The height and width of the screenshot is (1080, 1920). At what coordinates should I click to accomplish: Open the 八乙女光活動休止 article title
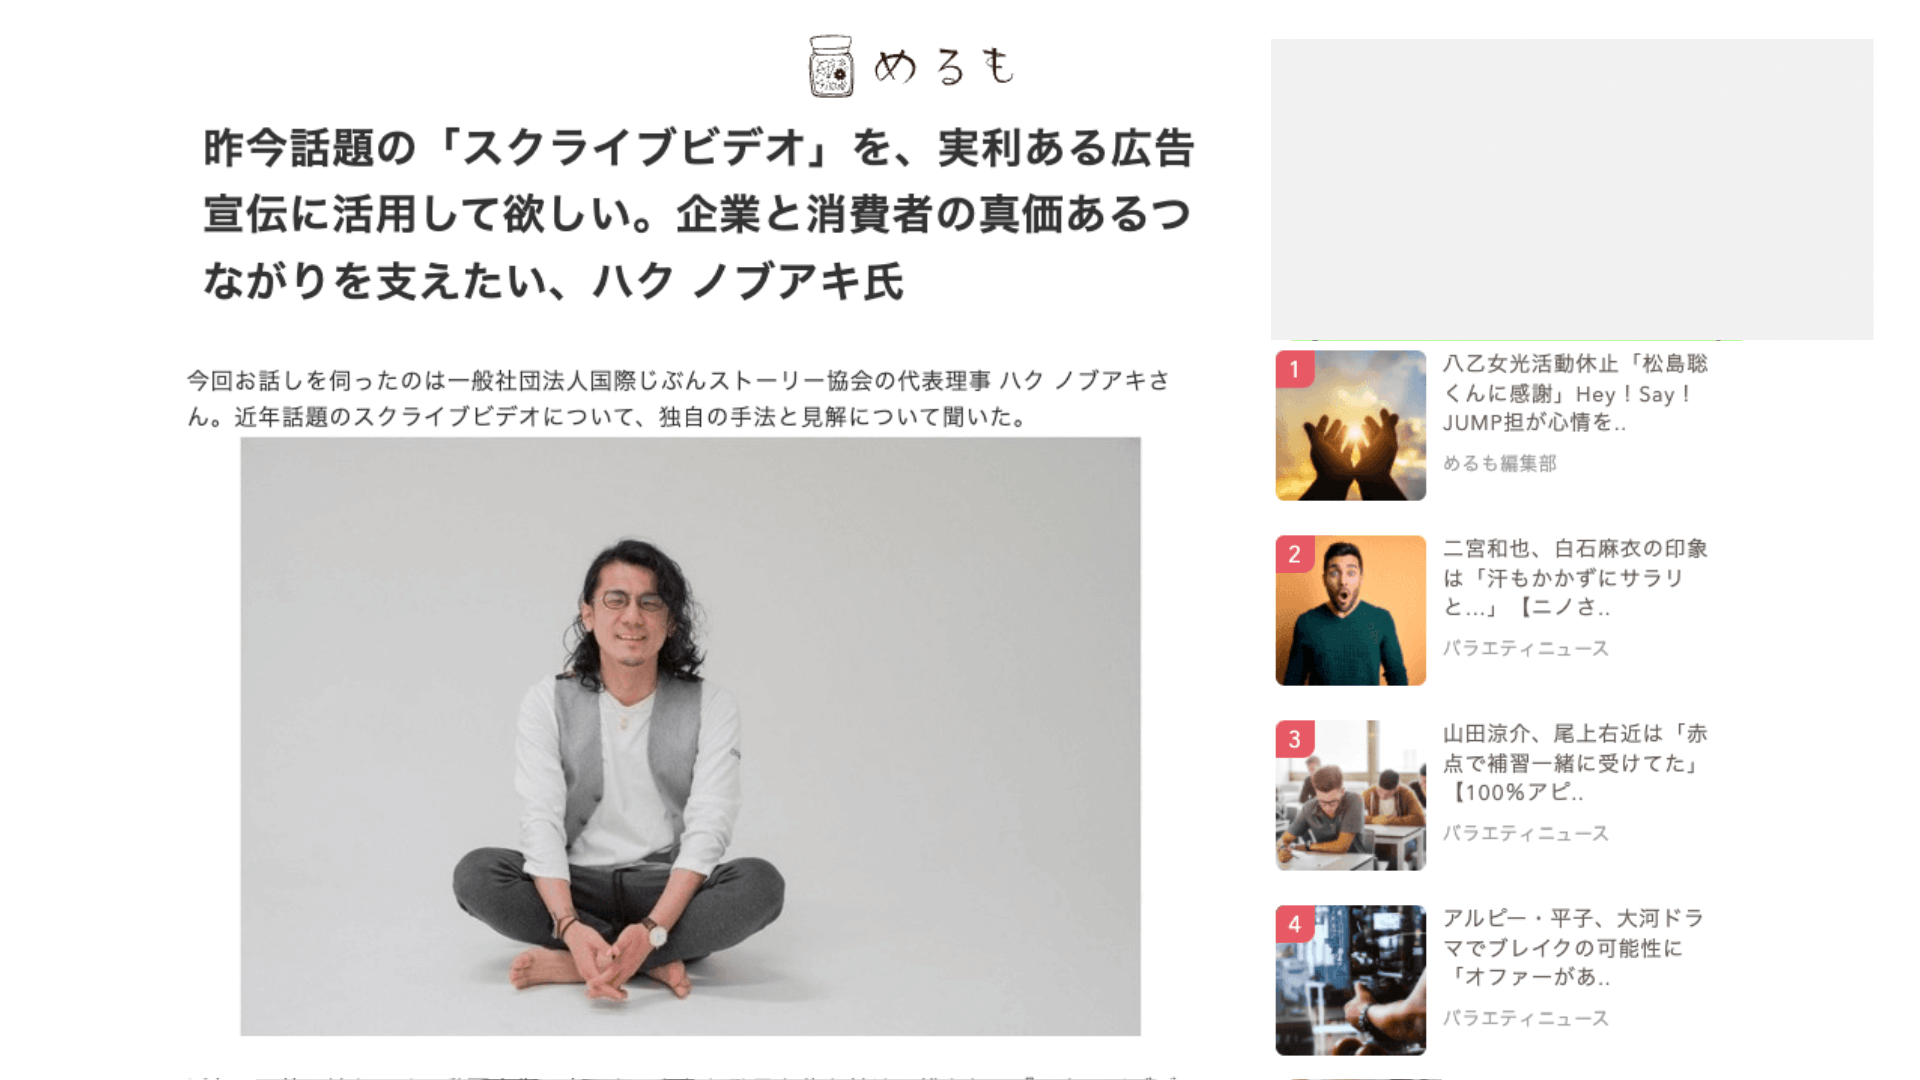[1575, 393]
